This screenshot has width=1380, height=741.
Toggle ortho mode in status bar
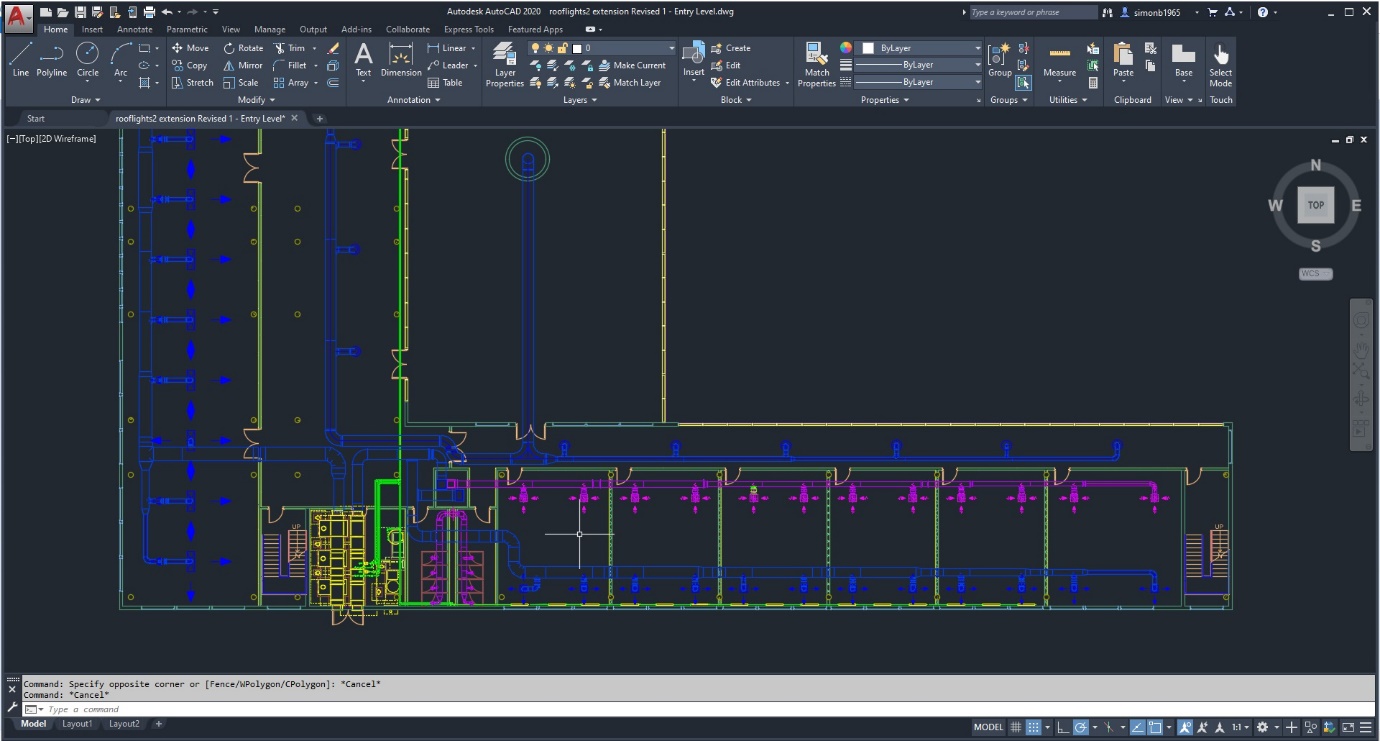1062,727
